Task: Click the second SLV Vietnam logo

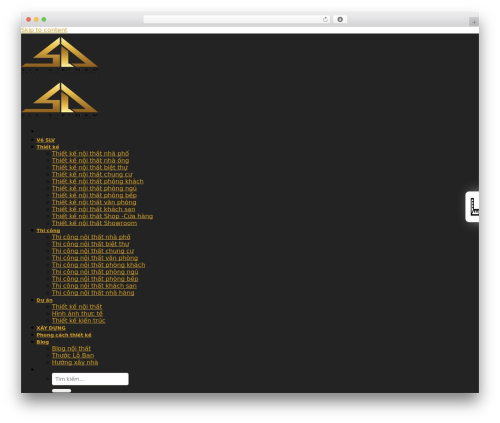Action: tap(60, 100)
